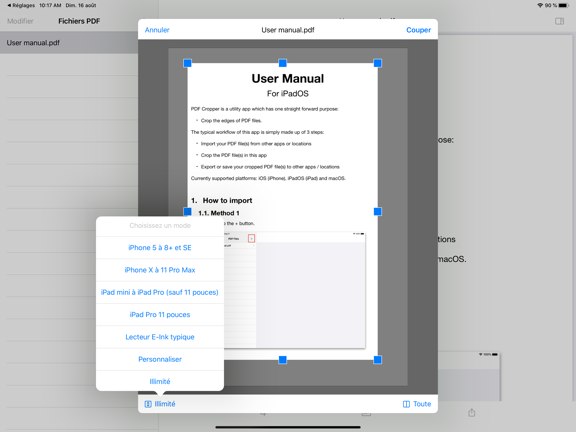The image size is (576, 432).
Task: Click the pages icon beside Toute
Action: pyautogui.click(x=406, y=404)
